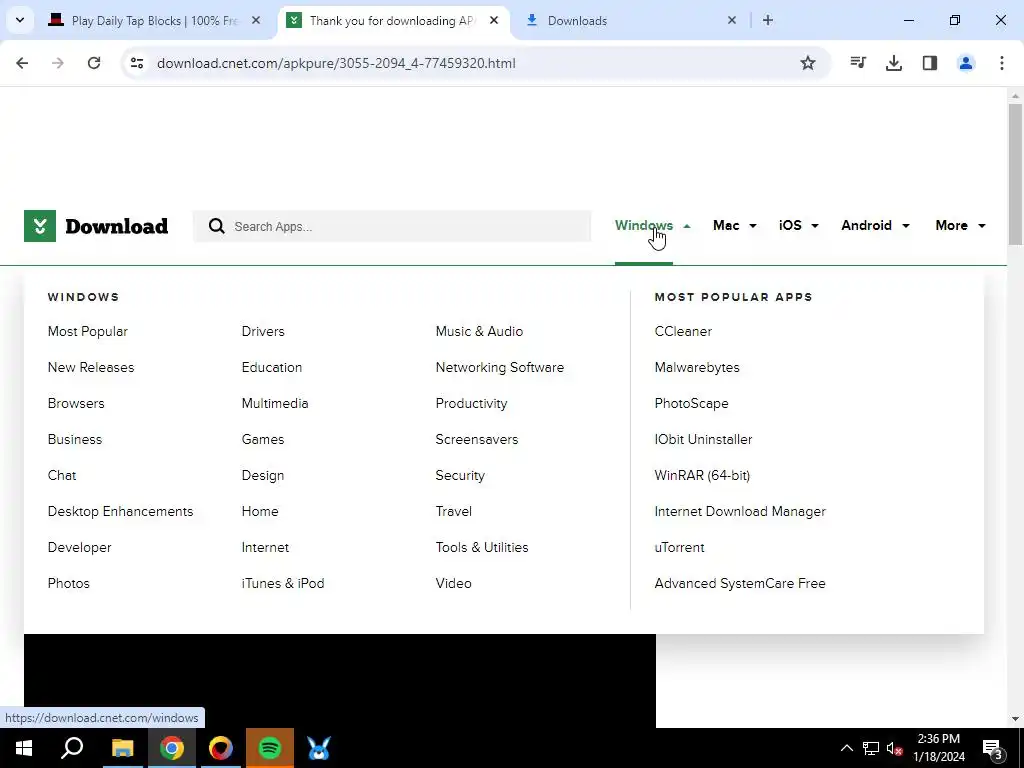The height and width of the screenshot is (768, 1024).
Task: Close the Play Daily Tap Blocks tab
Action: click(x=256, y=20)
